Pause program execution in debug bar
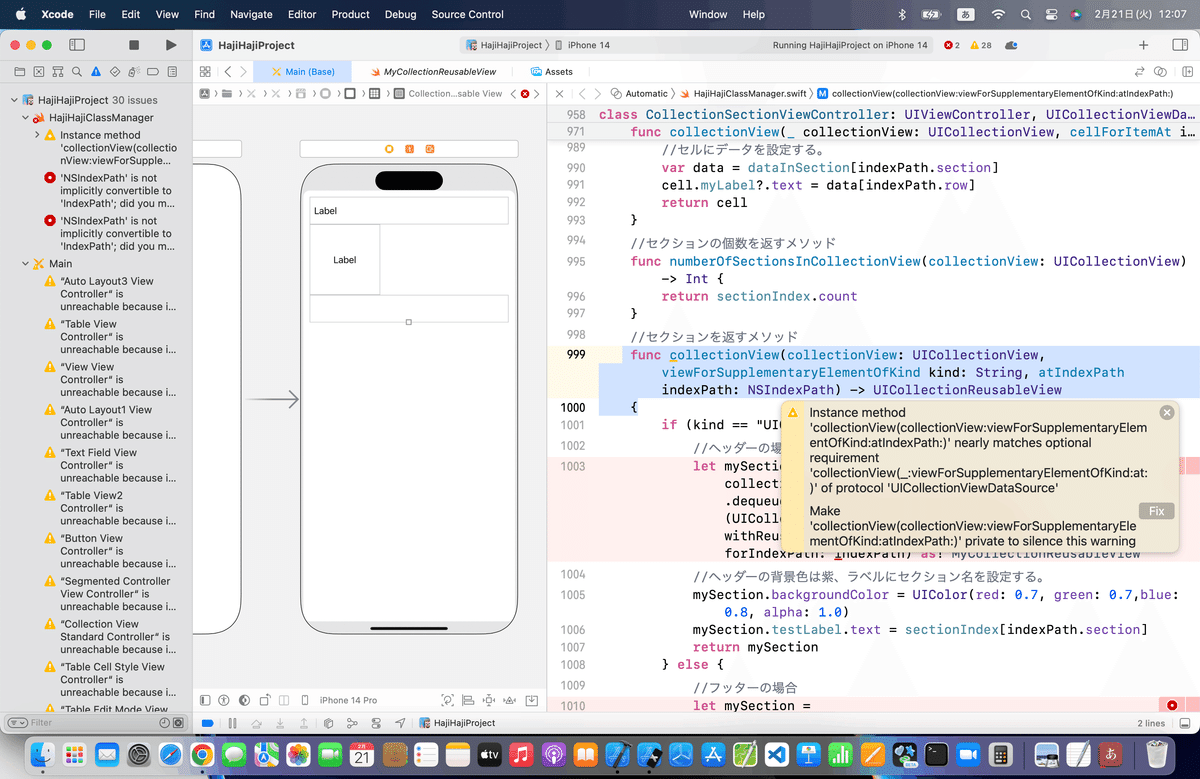Screen dimensions: 1200x779 coord(232,722)
